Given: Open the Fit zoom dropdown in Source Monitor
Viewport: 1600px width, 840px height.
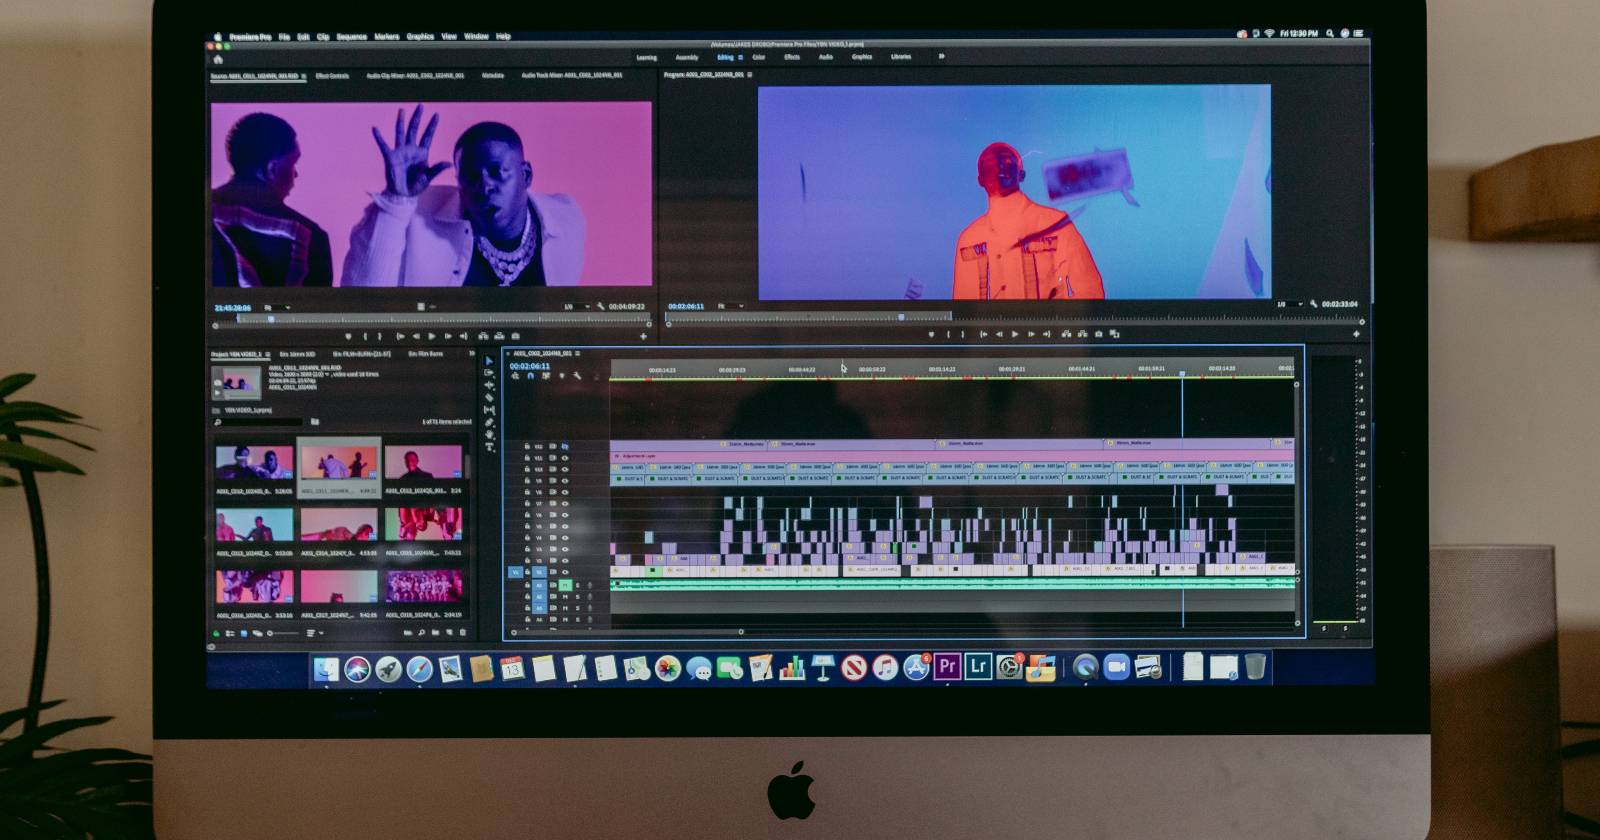Looking at the screenshot, I should [x=277, y=307].
